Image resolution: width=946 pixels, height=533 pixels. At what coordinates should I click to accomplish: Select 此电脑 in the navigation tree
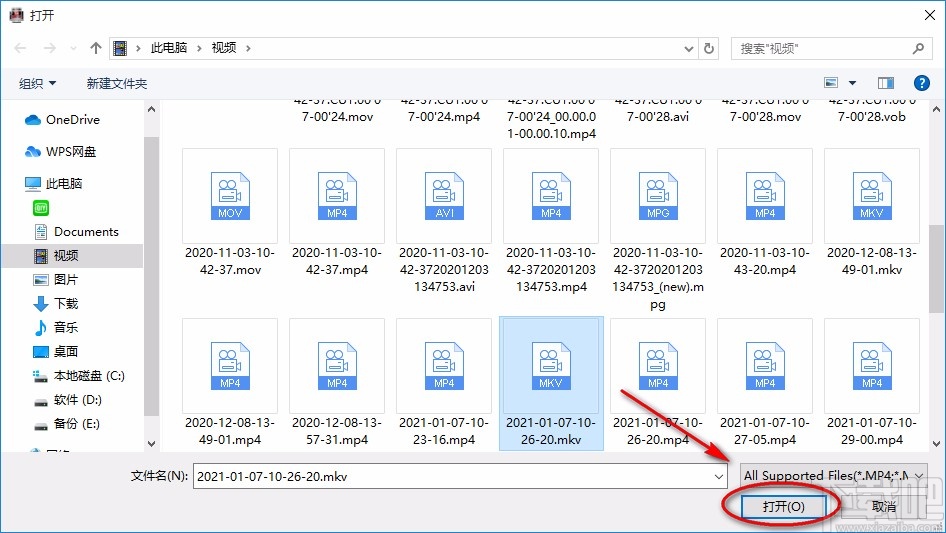[54, 184]
